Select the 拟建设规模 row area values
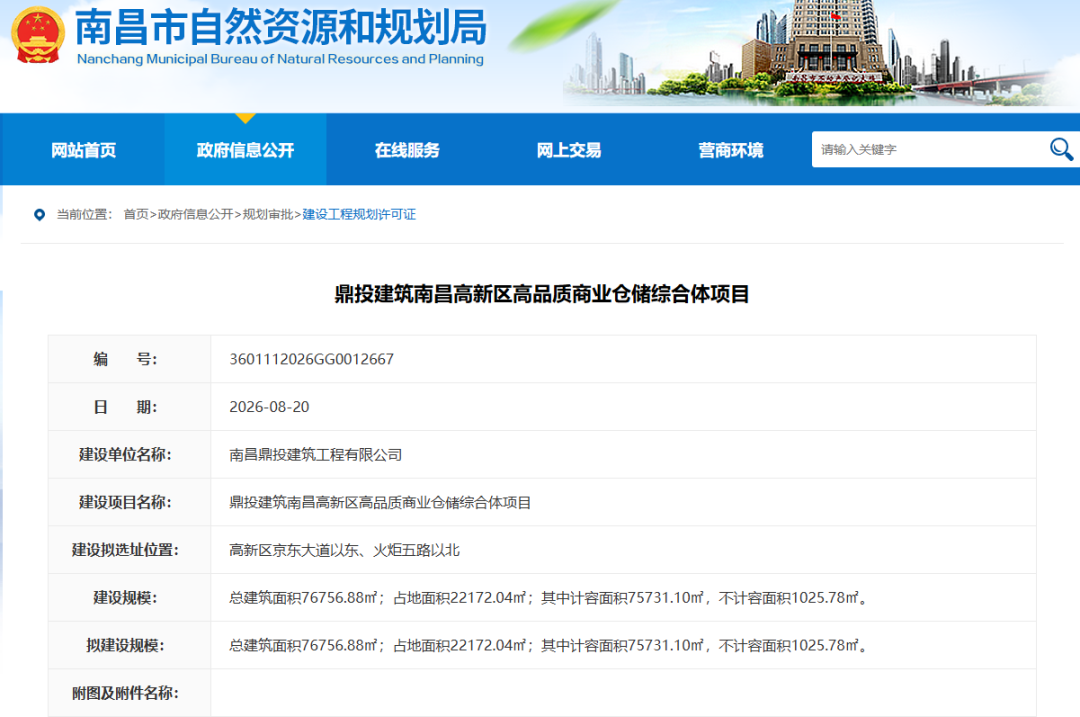 548,645
